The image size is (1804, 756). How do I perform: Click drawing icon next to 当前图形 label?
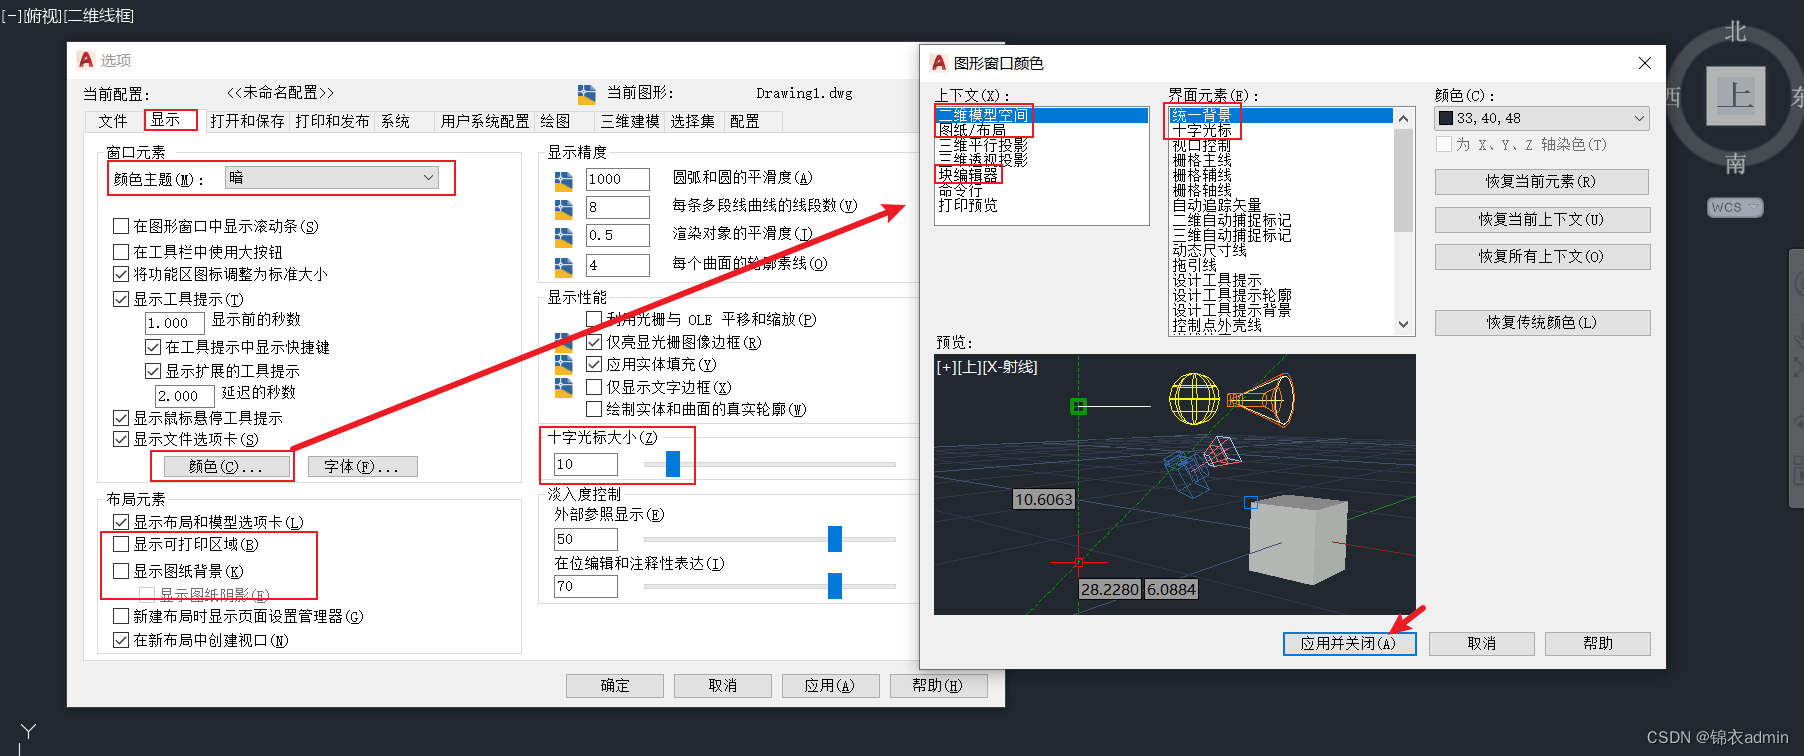[x=587, y=94]
